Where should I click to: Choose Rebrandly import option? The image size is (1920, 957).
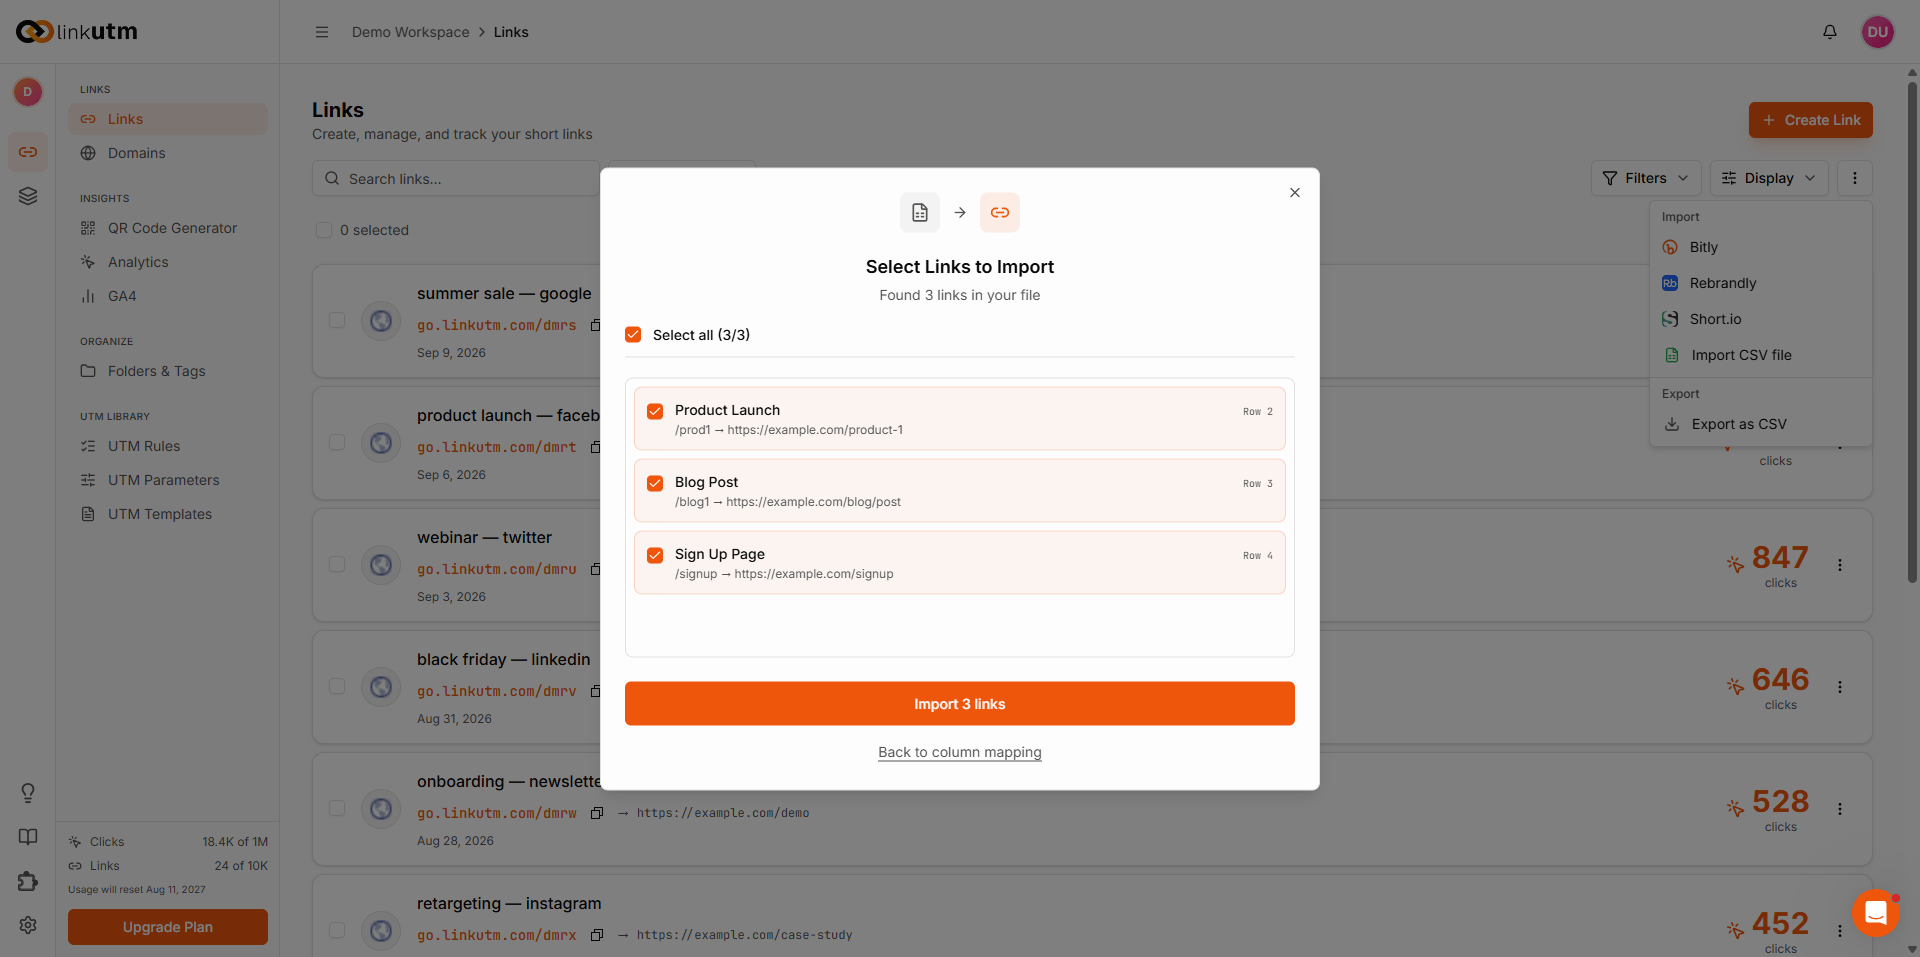coord(1761,283)
